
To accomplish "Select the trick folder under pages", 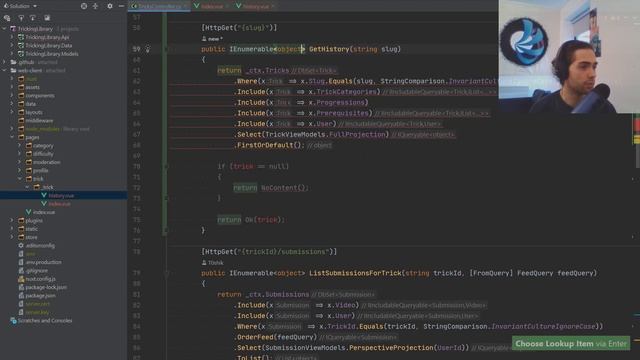I will 35,179.
